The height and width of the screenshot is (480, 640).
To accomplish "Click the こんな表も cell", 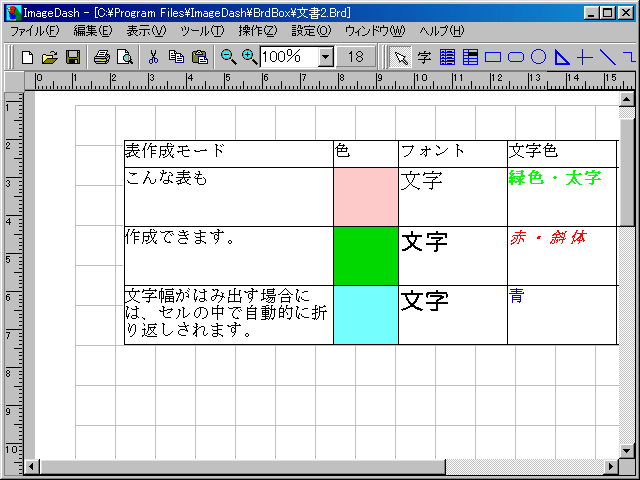I will click(x=229, y=197).
